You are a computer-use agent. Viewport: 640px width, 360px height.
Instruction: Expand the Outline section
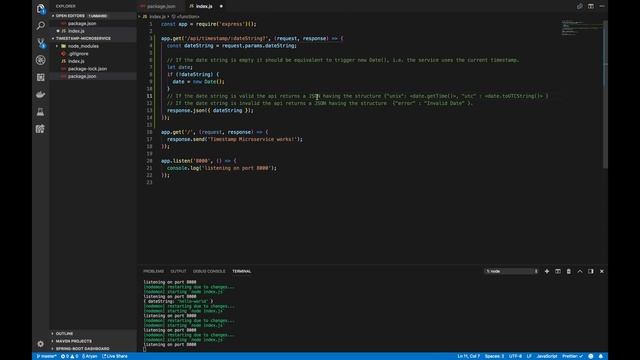pyautogui.click(x=93, y=333)
